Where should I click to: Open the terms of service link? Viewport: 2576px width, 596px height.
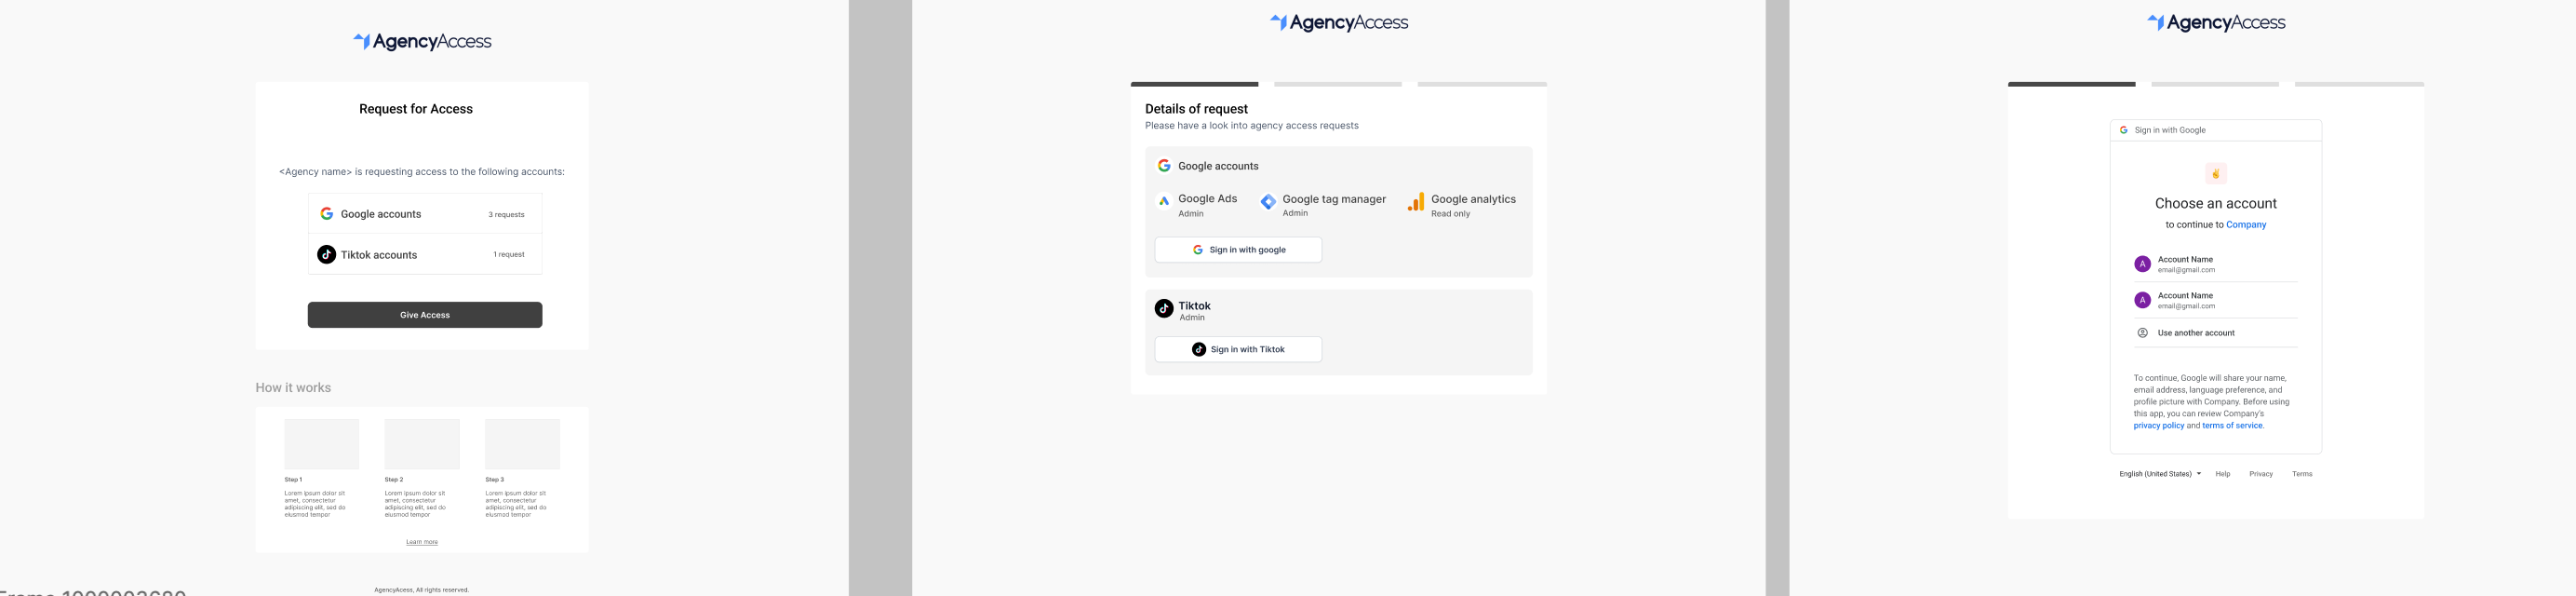pyautogui.click(x=2232, y=426)
